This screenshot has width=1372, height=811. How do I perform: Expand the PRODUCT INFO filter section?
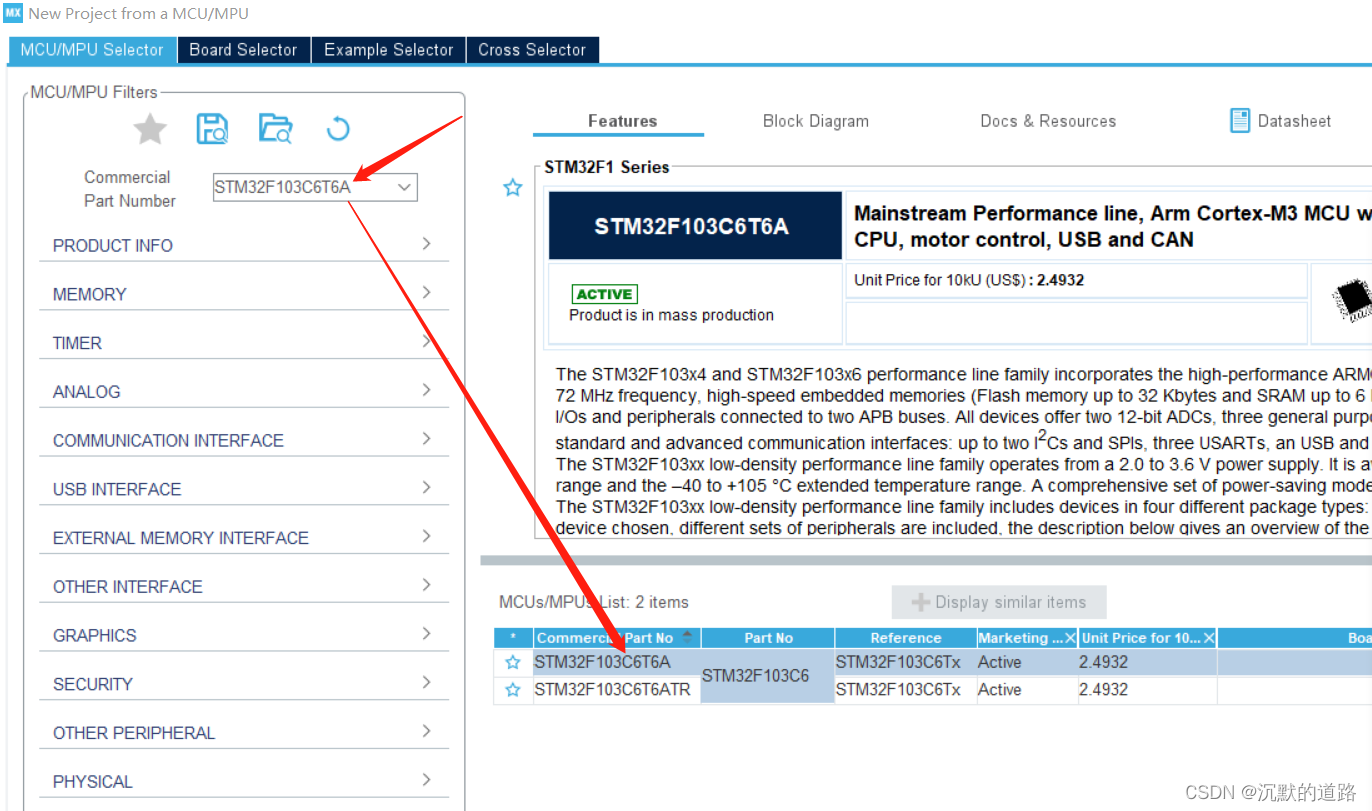pos(244,245)
